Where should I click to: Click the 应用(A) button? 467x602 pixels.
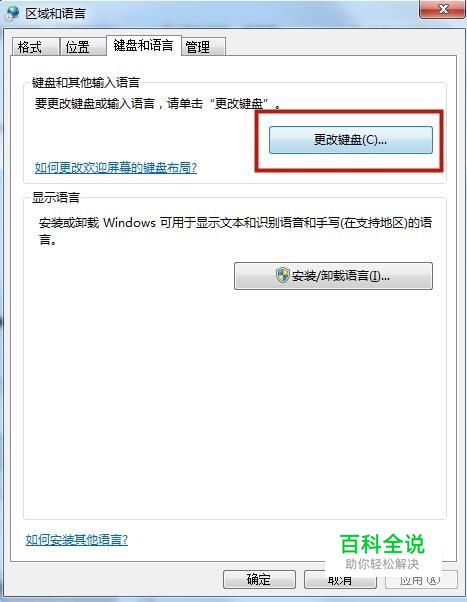[421, 580]
